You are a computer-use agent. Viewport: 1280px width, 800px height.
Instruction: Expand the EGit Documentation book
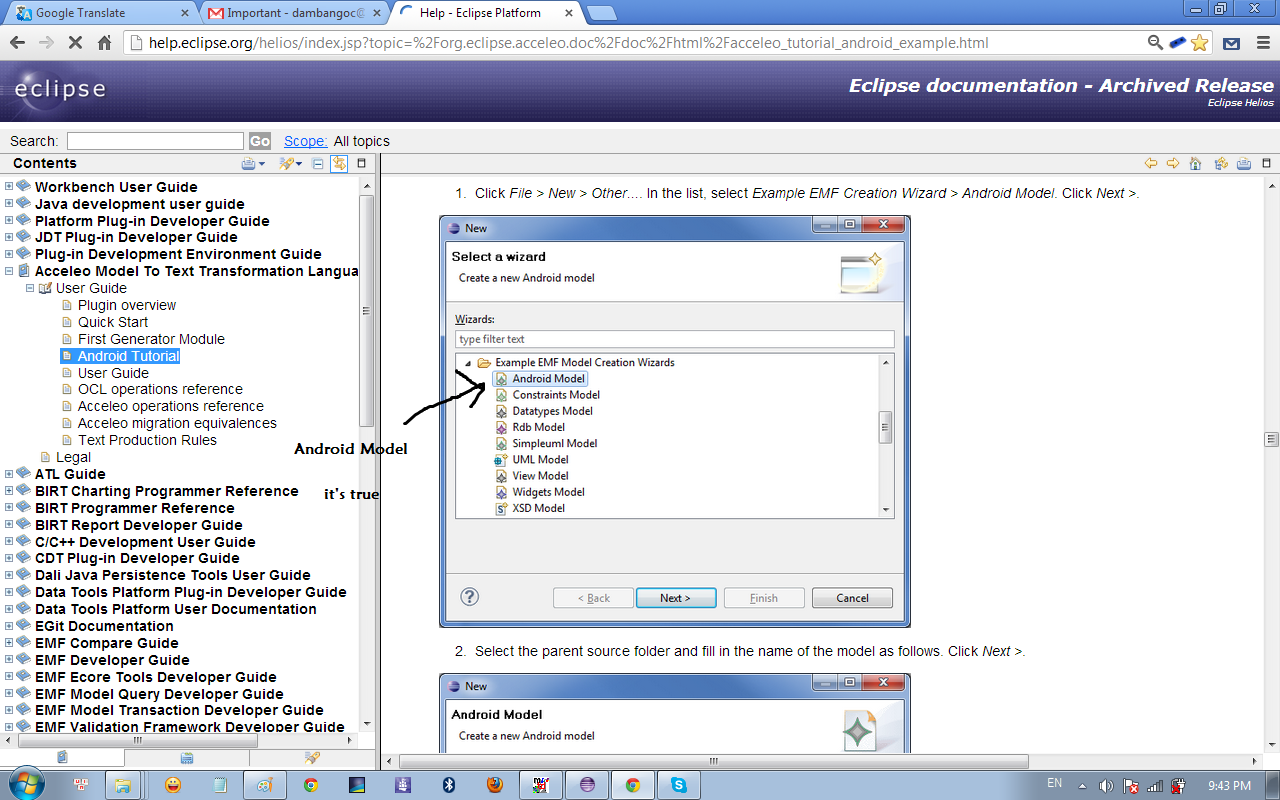tap(9, 625)
